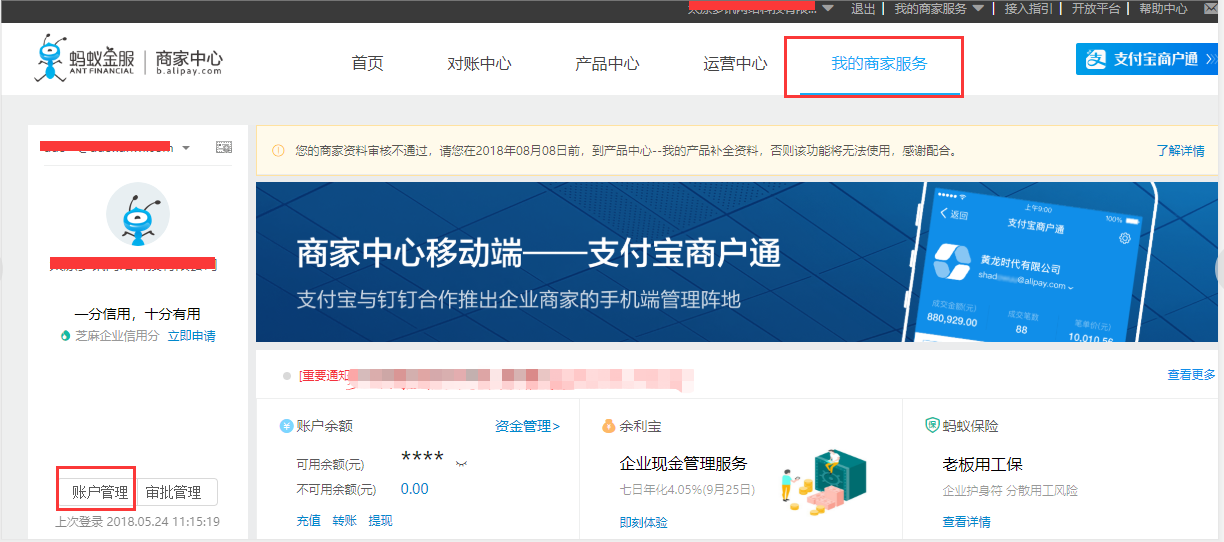
Task: Click 充值 link
Action: point(308,521)
